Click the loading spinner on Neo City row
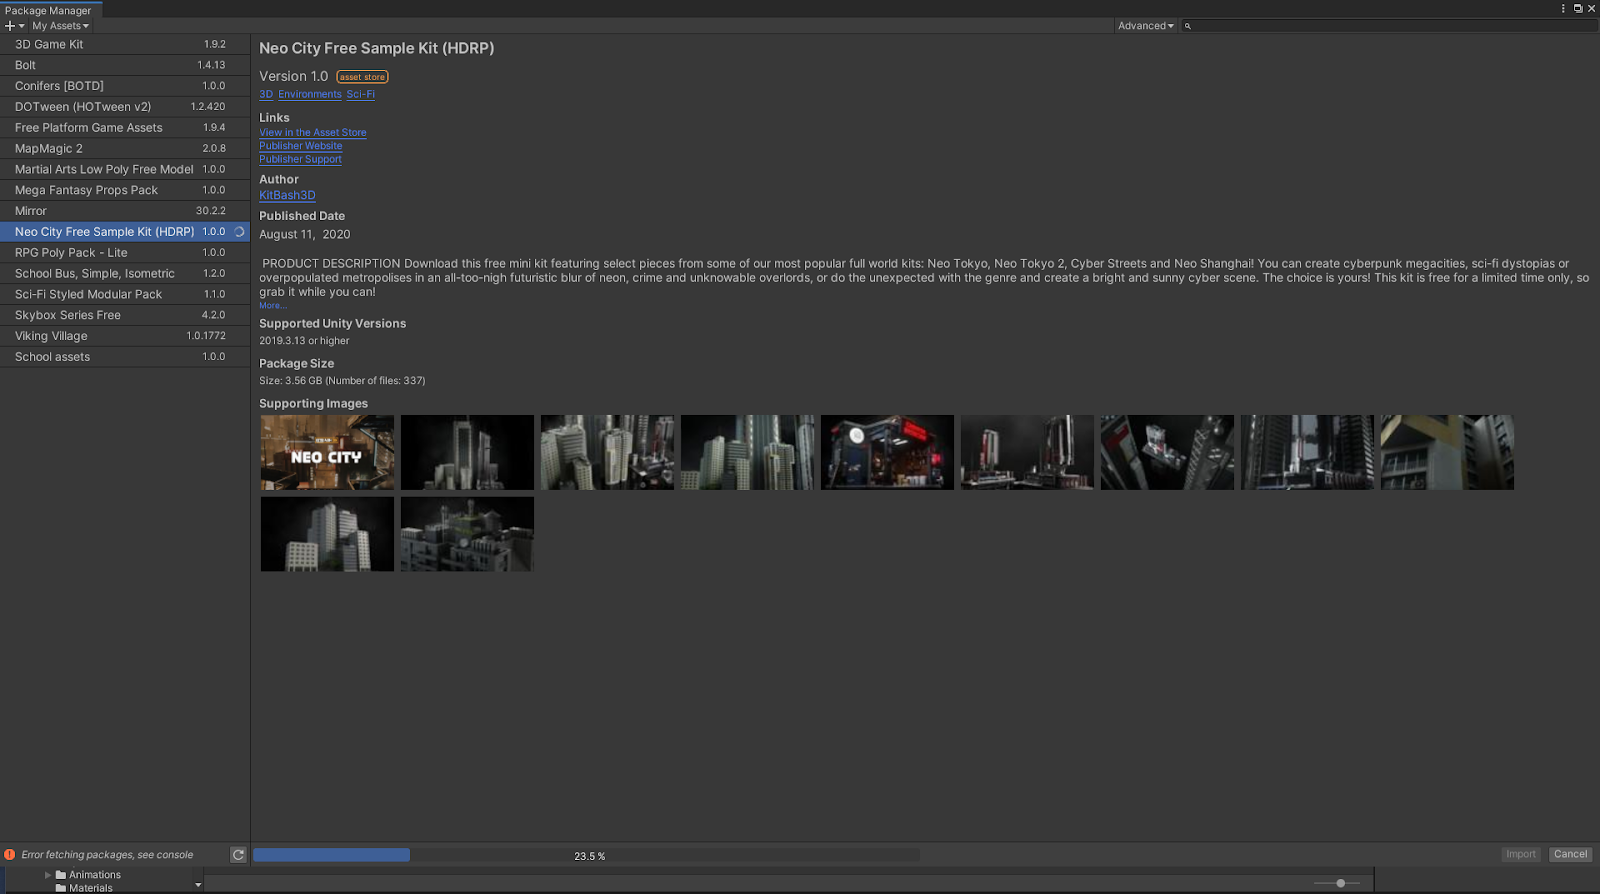 click(239, 232)
